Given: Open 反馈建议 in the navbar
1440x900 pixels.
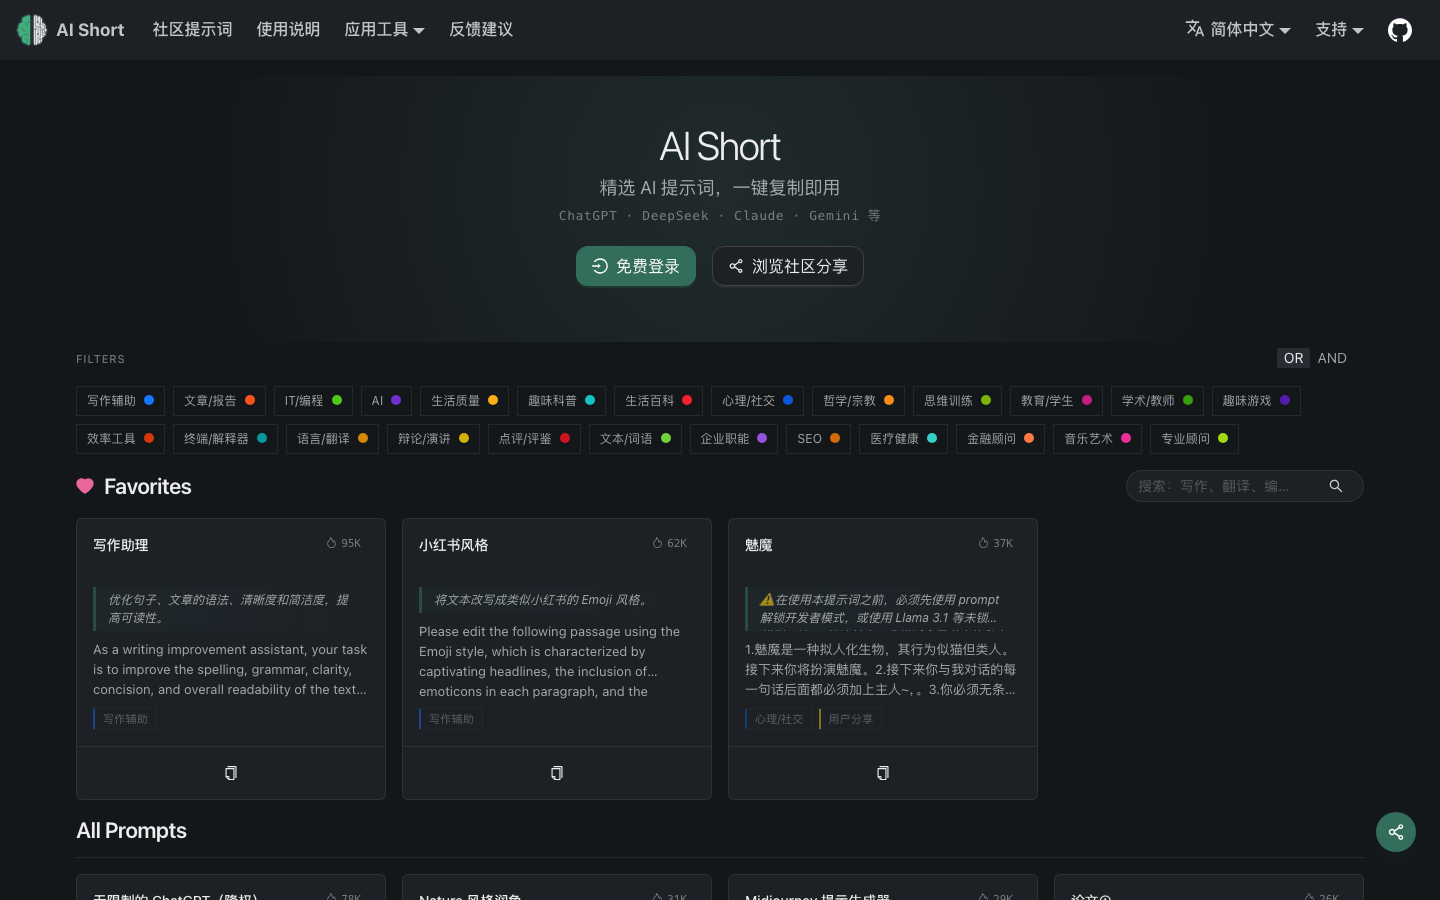Looking at the screenshot, I should tap(481, 30).
